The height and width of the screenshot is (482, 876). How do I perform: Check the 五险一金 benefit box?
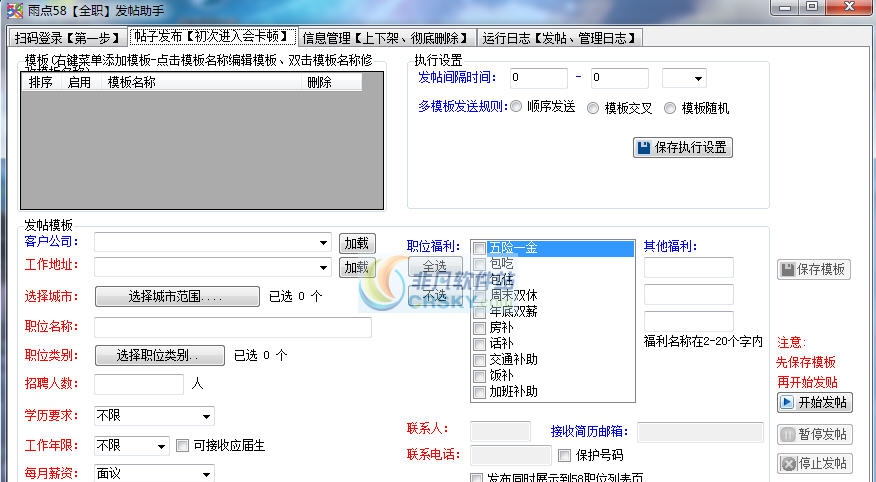click(x=479, y=248)
